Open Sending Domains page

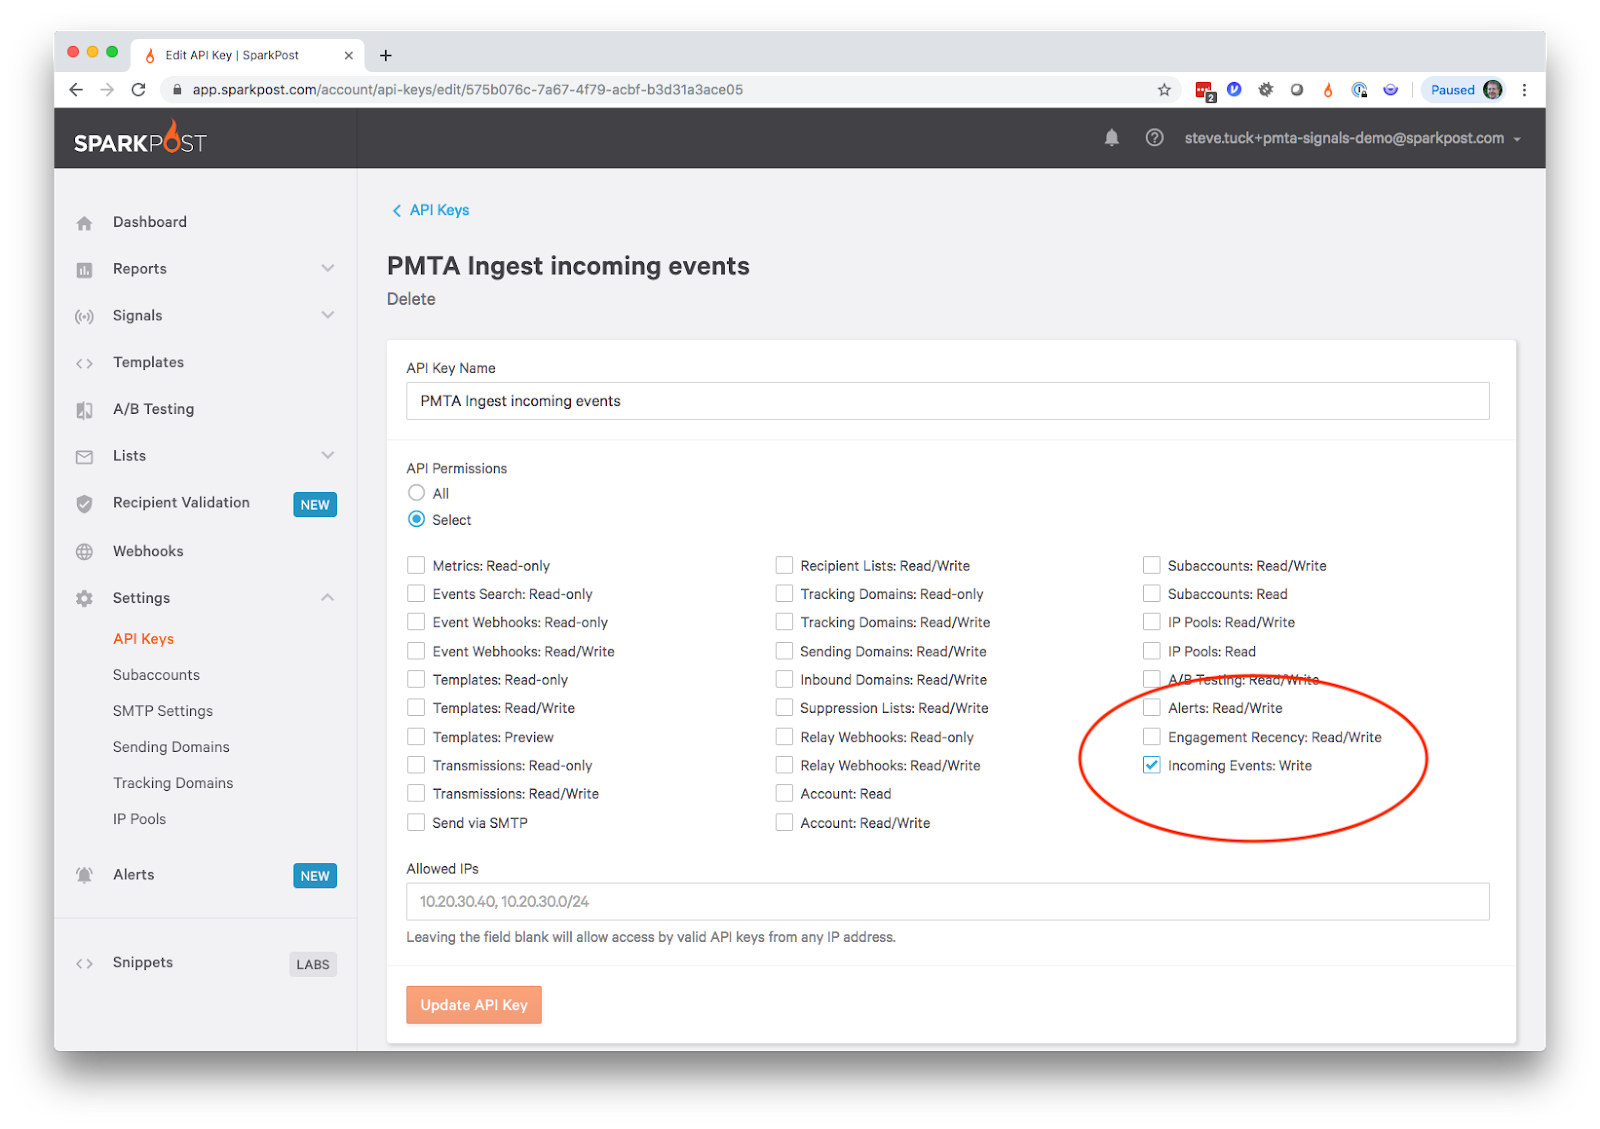click(x=171, y=747)
